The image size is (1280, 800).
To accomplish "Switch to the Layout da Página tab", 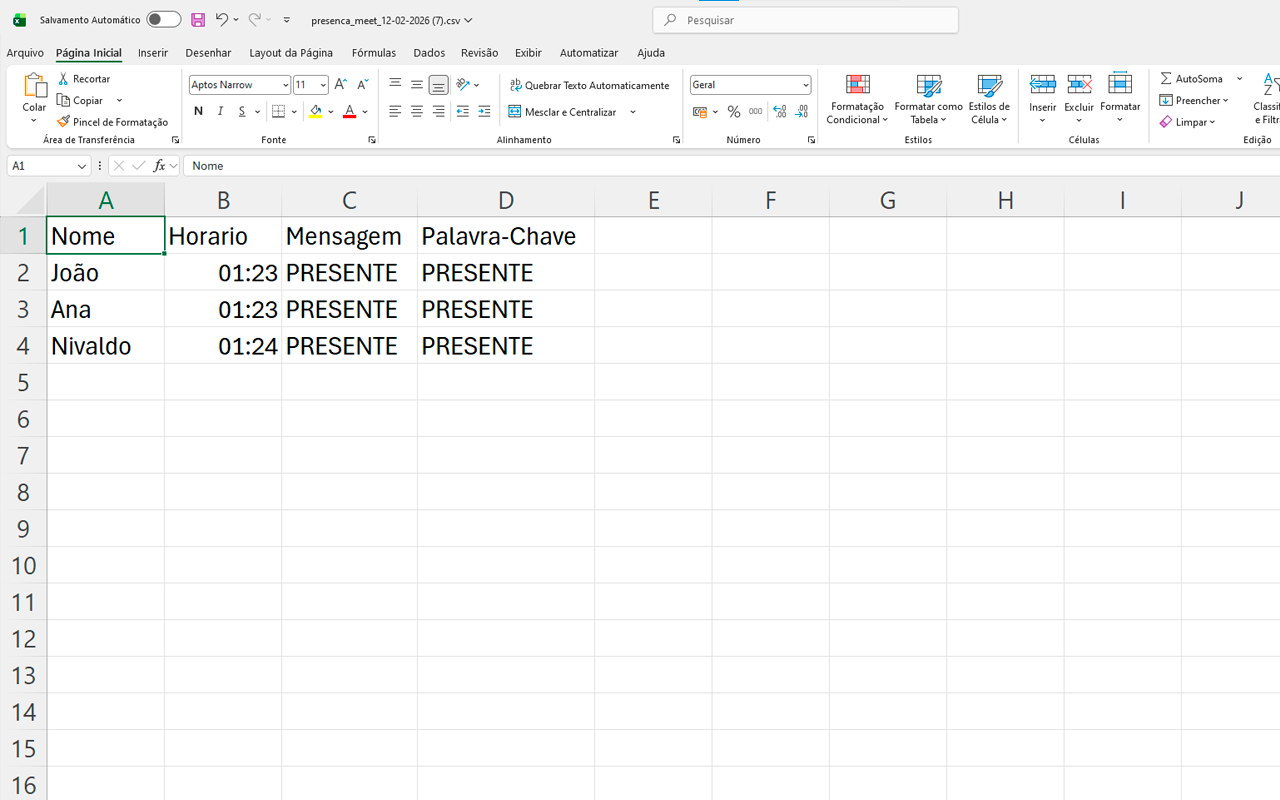I will click(x=291, y=53).
